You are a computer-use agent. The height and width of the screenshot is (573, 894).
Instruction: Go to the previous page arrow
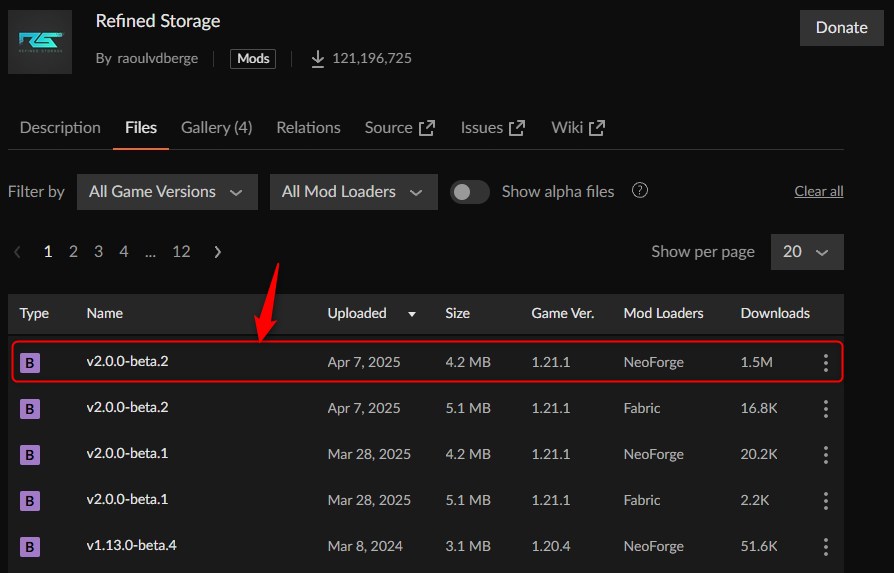pos(18,251)
